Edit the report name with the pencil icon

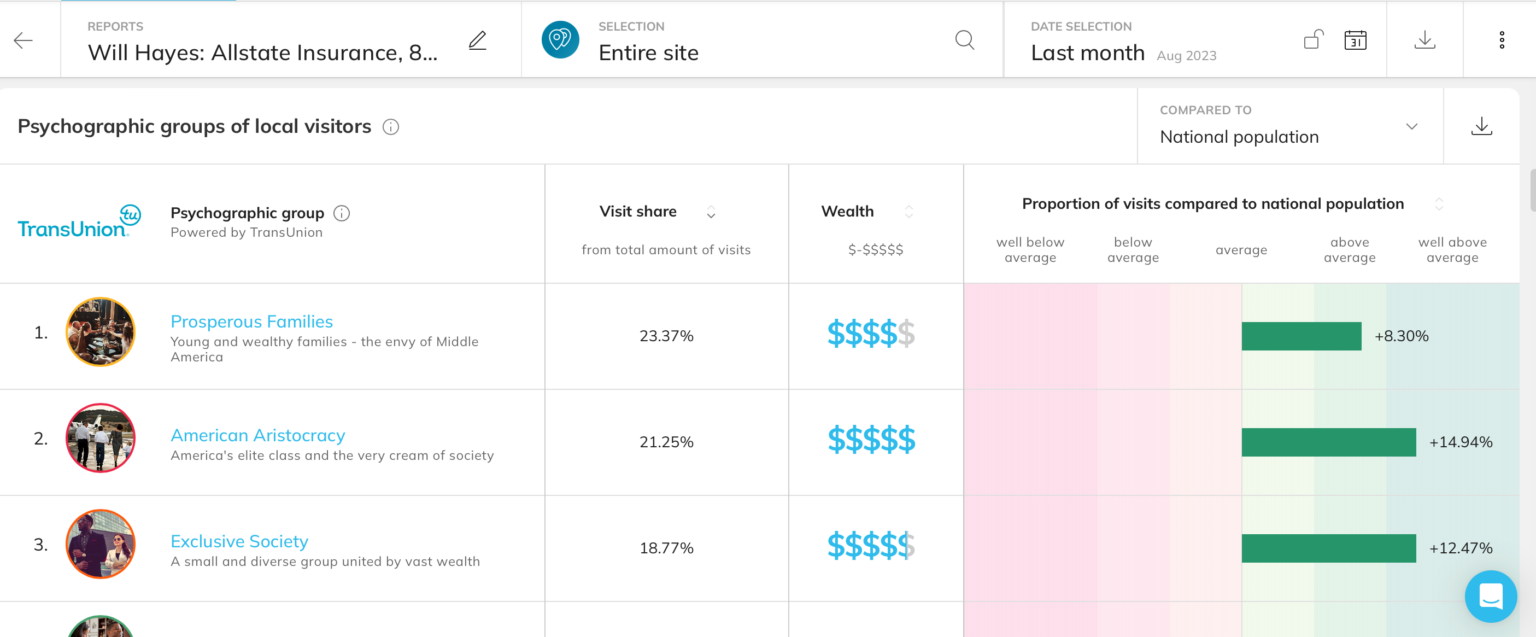tap(477, 40)
